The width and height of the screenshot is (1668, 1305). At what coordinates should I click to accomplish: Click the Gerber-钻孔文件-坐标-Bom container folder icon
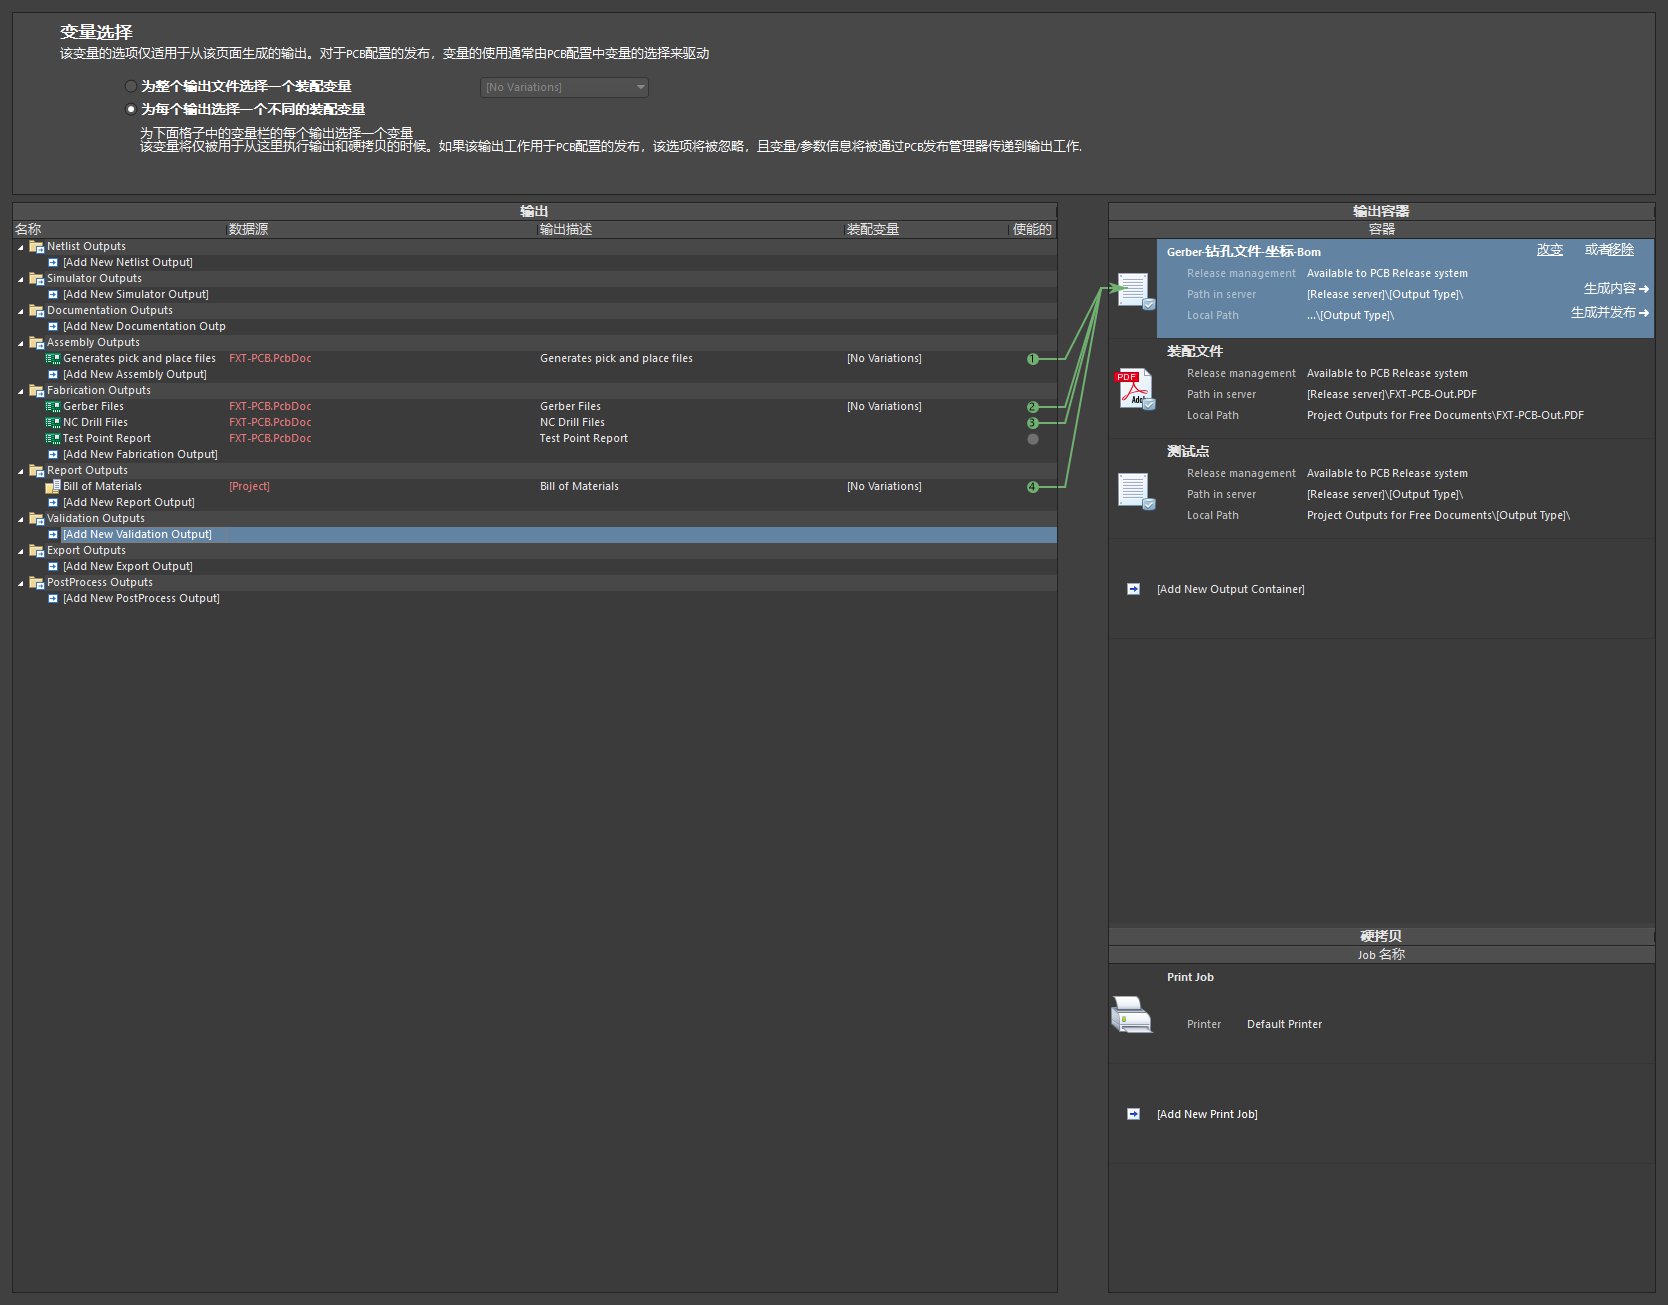1135,291
